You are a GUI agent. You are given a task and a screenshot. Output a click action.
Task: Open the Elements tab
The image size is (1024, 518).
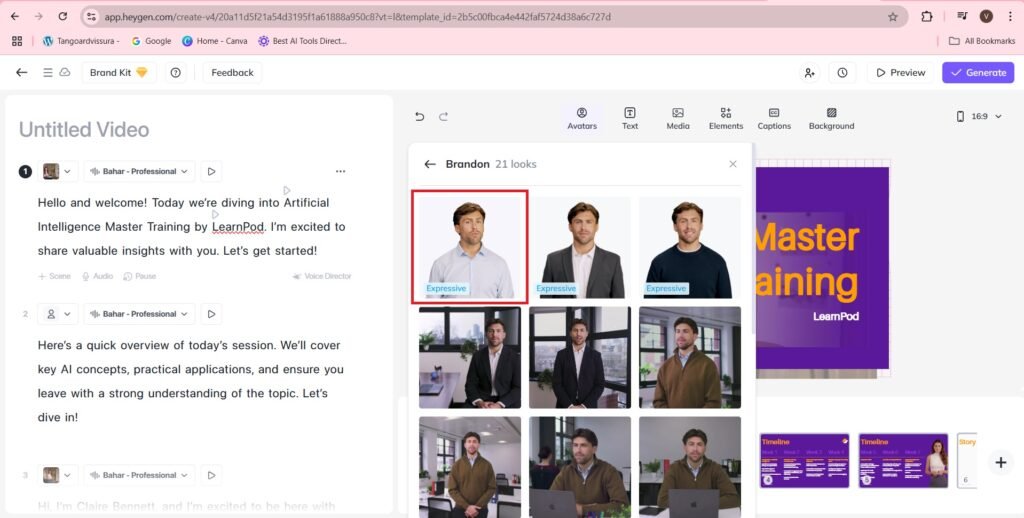click(x=726, y=118)
